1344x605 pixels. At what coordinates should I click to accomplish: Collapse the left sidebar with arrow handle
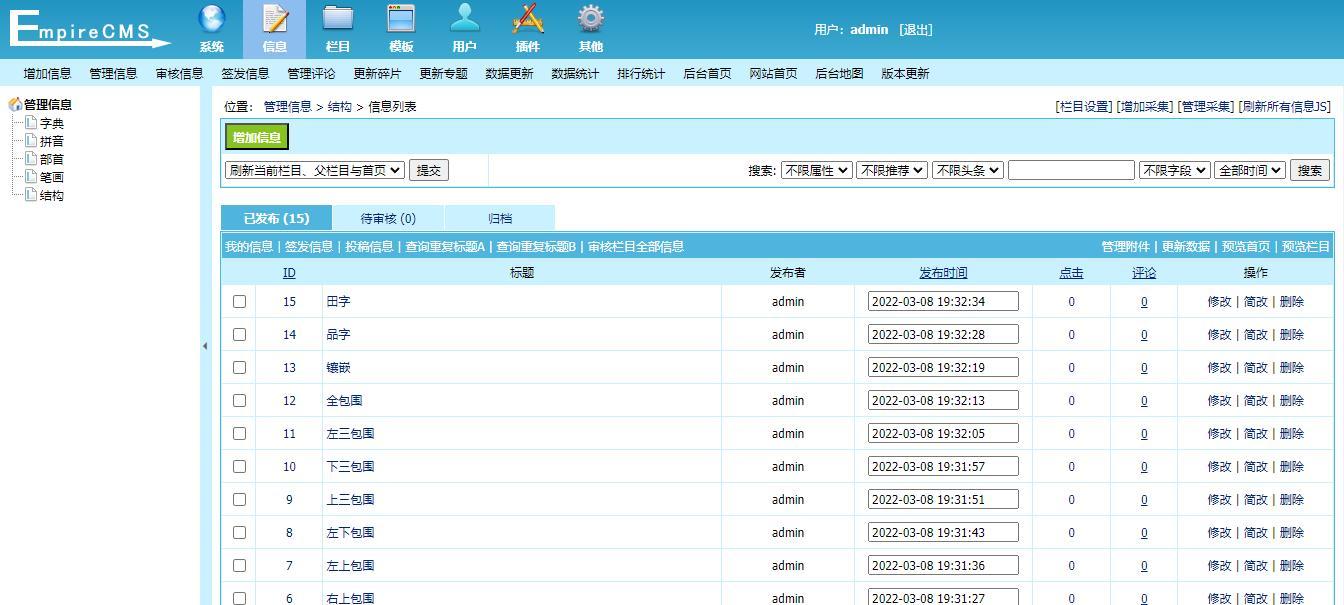(x=205, y=346)
